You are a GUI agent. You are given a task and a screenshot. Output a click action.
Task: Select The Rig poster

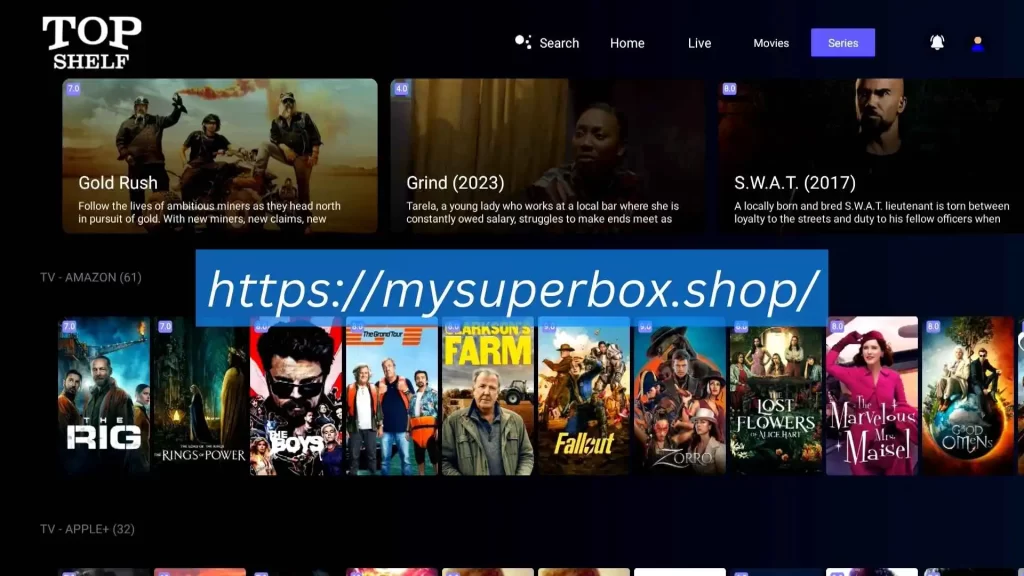(104, 396)
